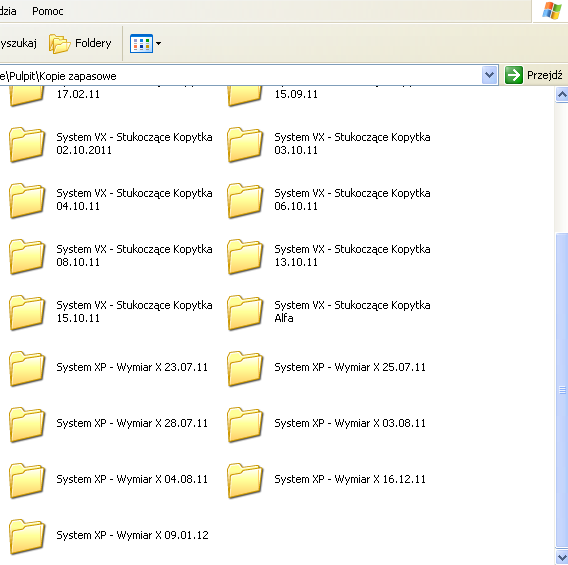The image size is (568, 565).
Task: Expand the Views dropdown arrow
Action: pyautogui.click(x=158, y=43)
